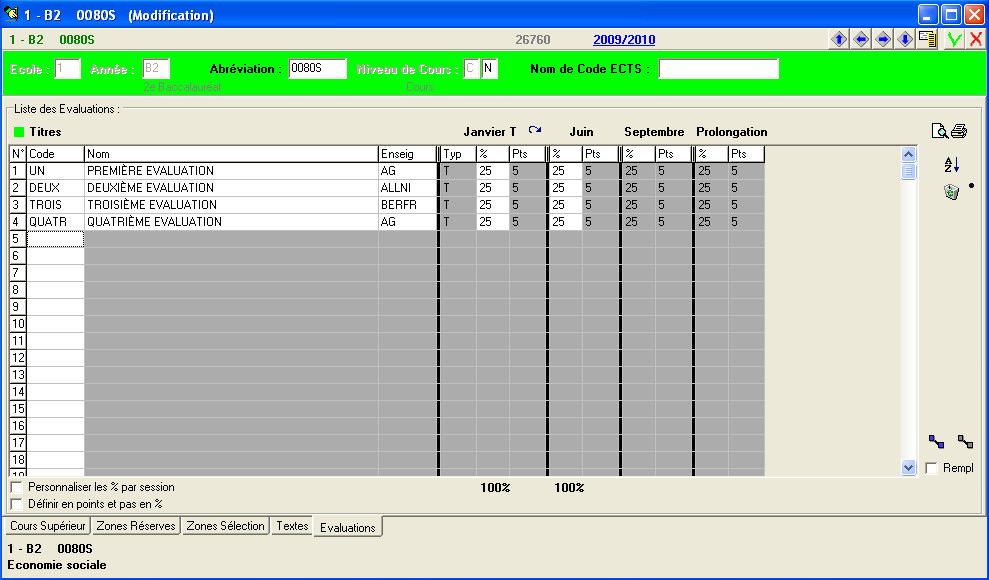Select the code cell QUATR
The width and height of the screenshot is (989, 580).
56,222
